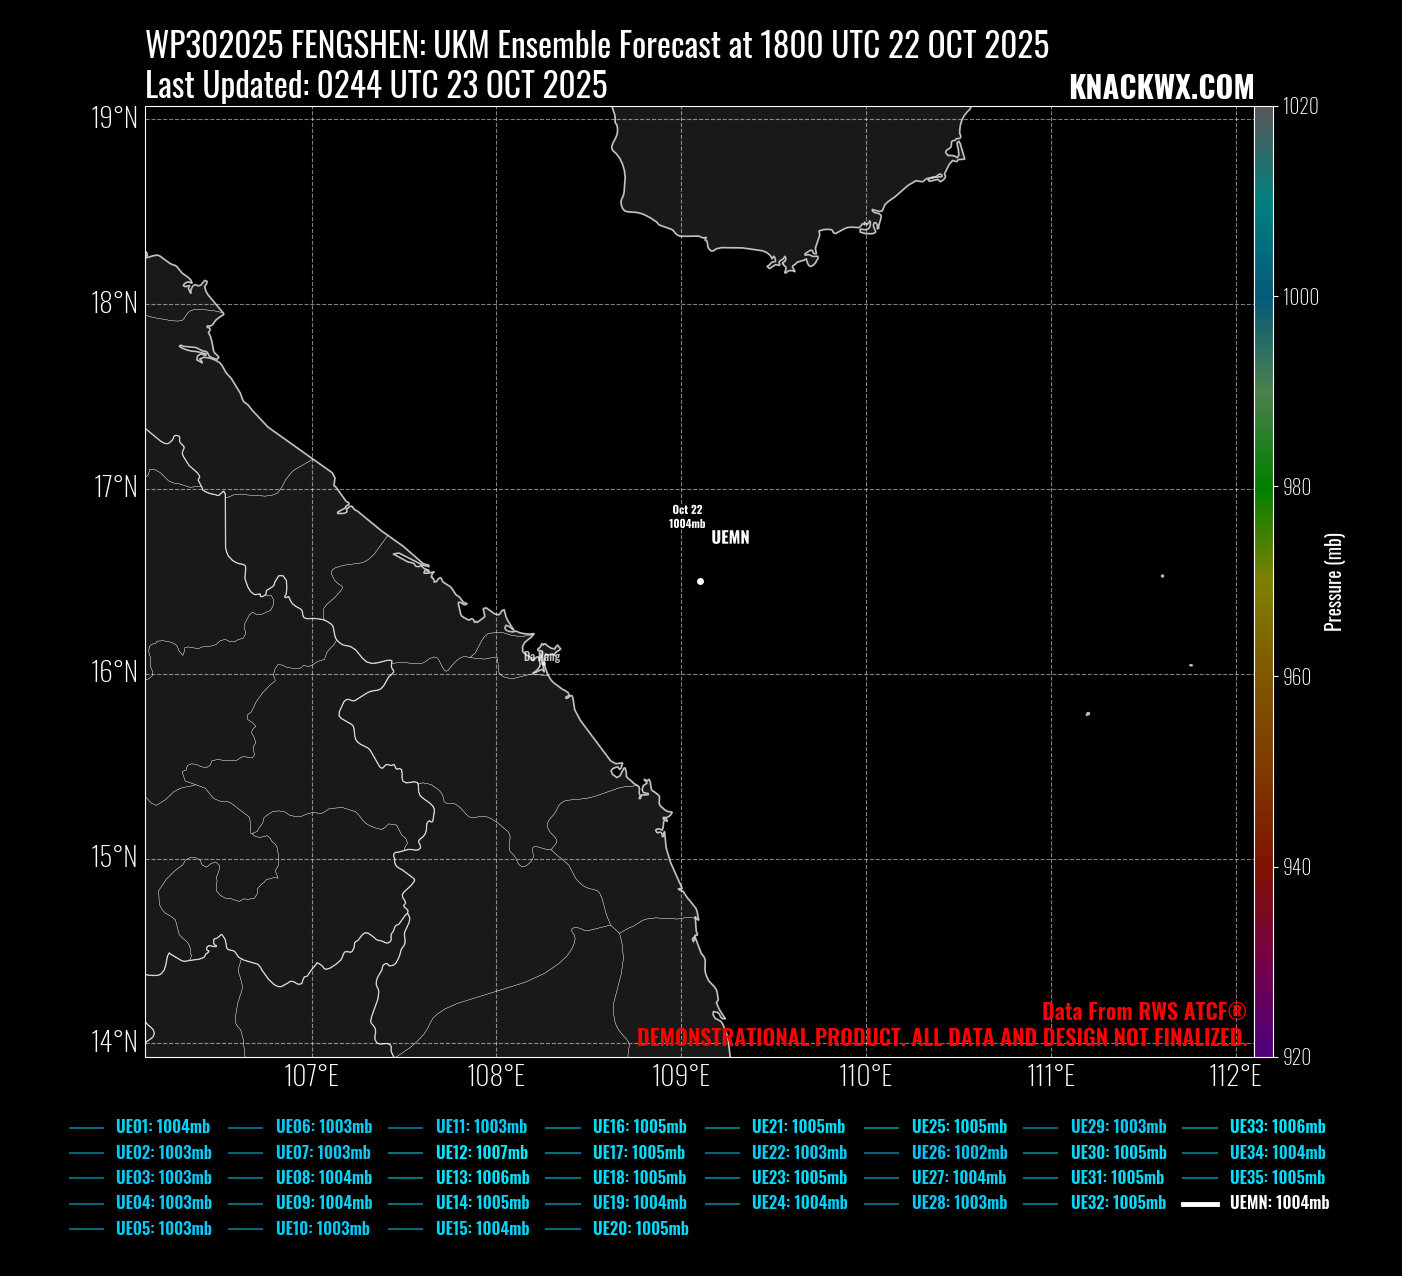Image resolution: width=1402 pixels, height=1276 pixels.
Task: Click the UE29: 1003mb legend item
Action: tap(1118, 1127)
